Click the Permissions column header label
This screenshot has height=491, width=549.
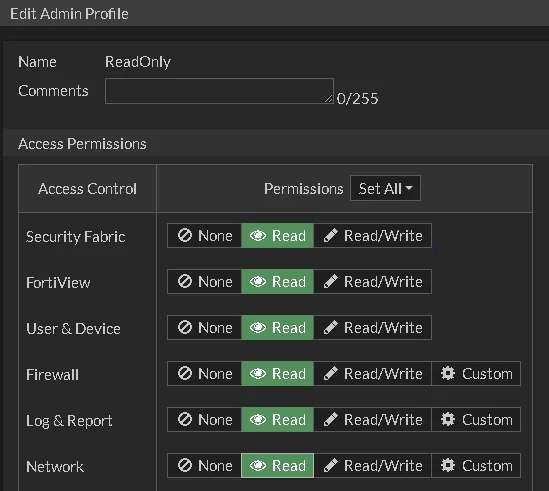pyautogui.click(x=304, y=189)
